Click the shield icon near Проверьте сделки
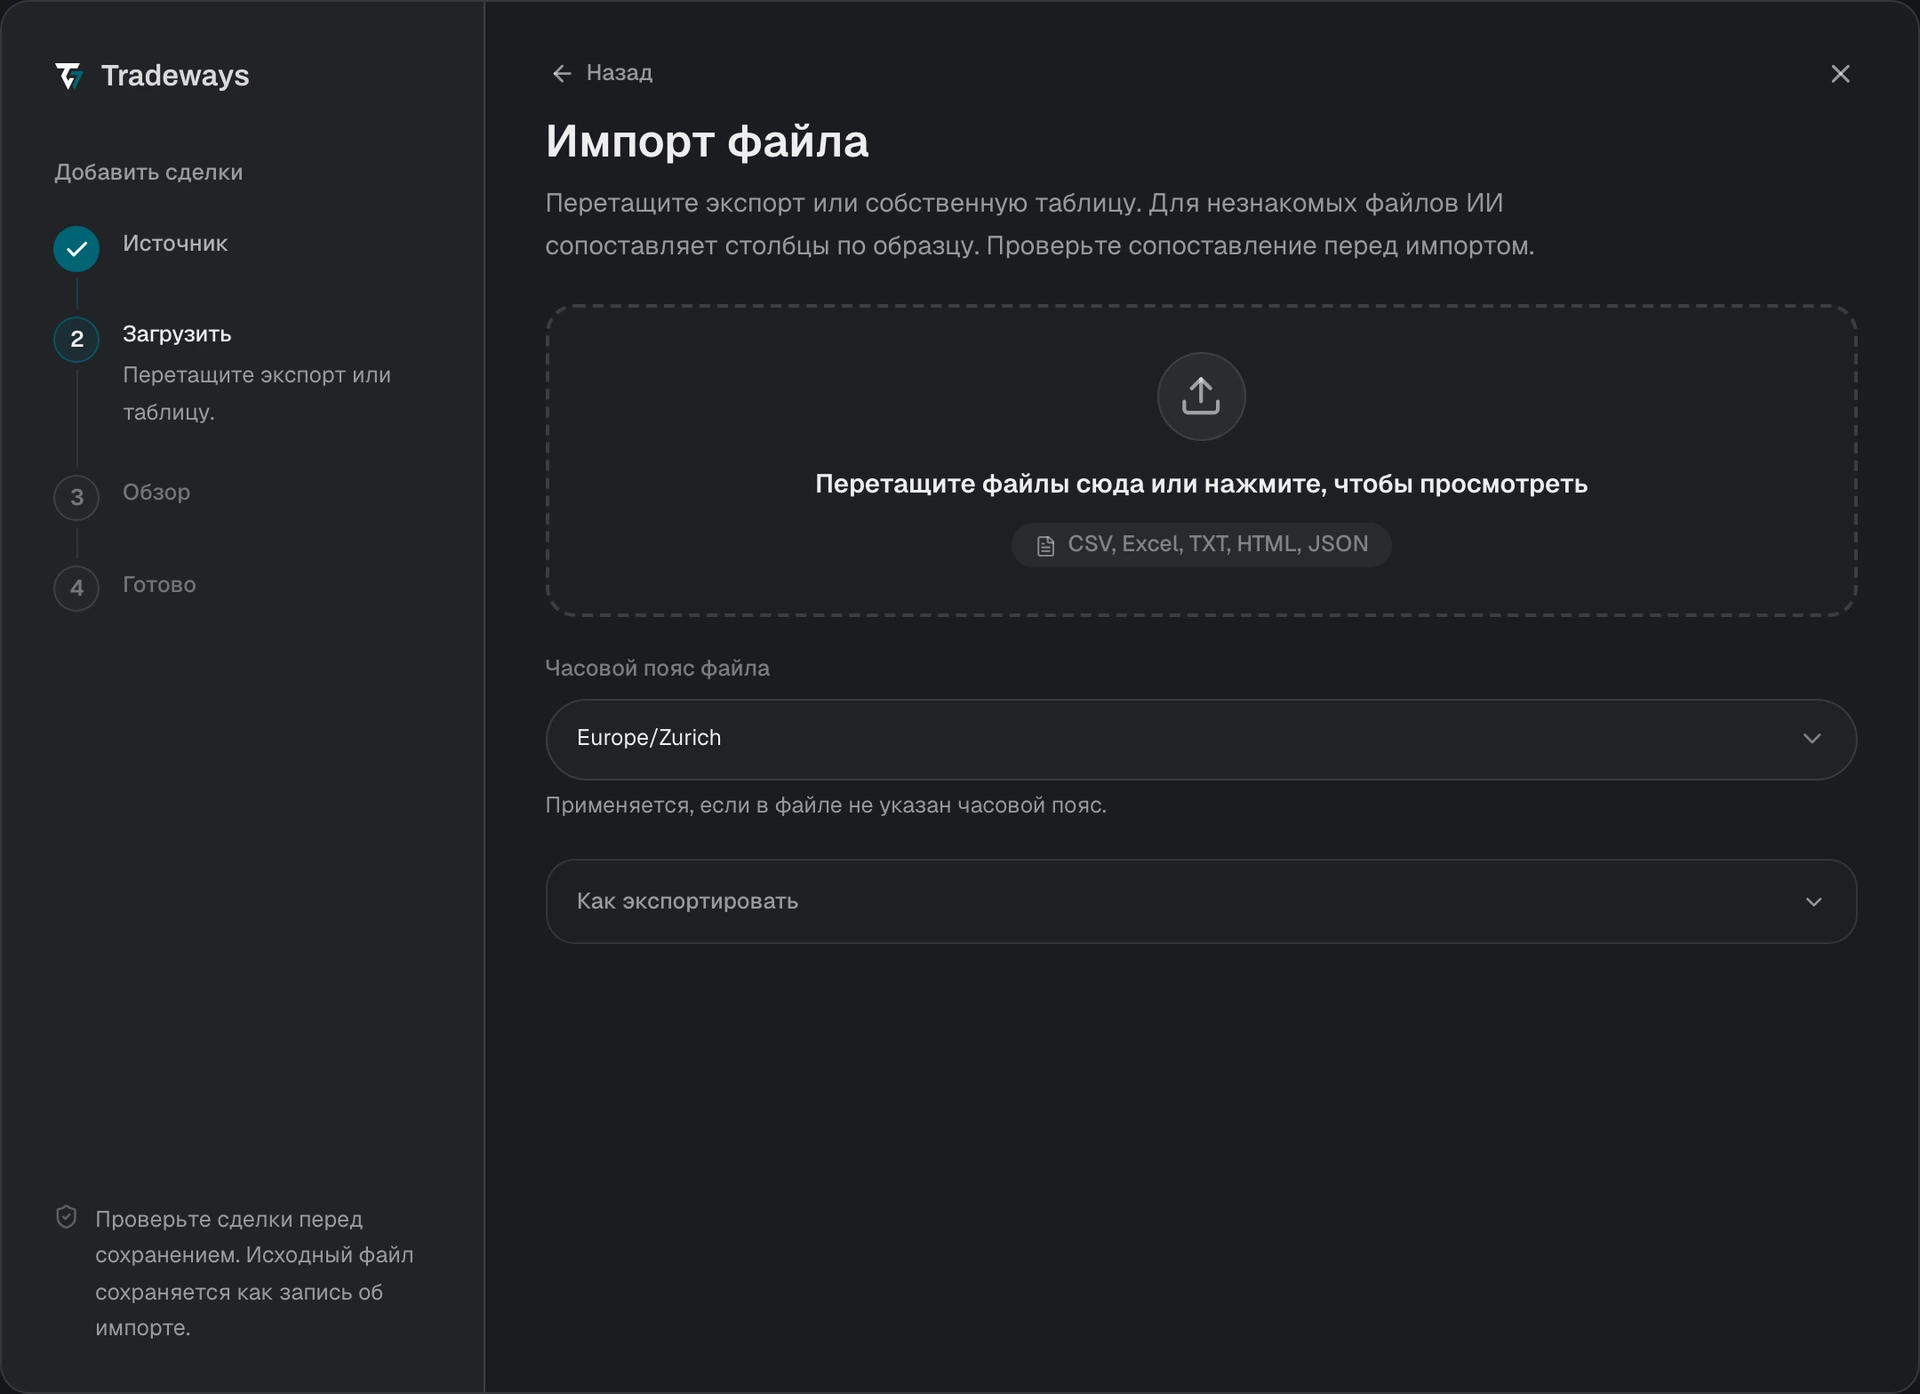Image resolution: width=1920 pixels, height=1394 pixels. pyautogui.click(x=66, y=1217)
